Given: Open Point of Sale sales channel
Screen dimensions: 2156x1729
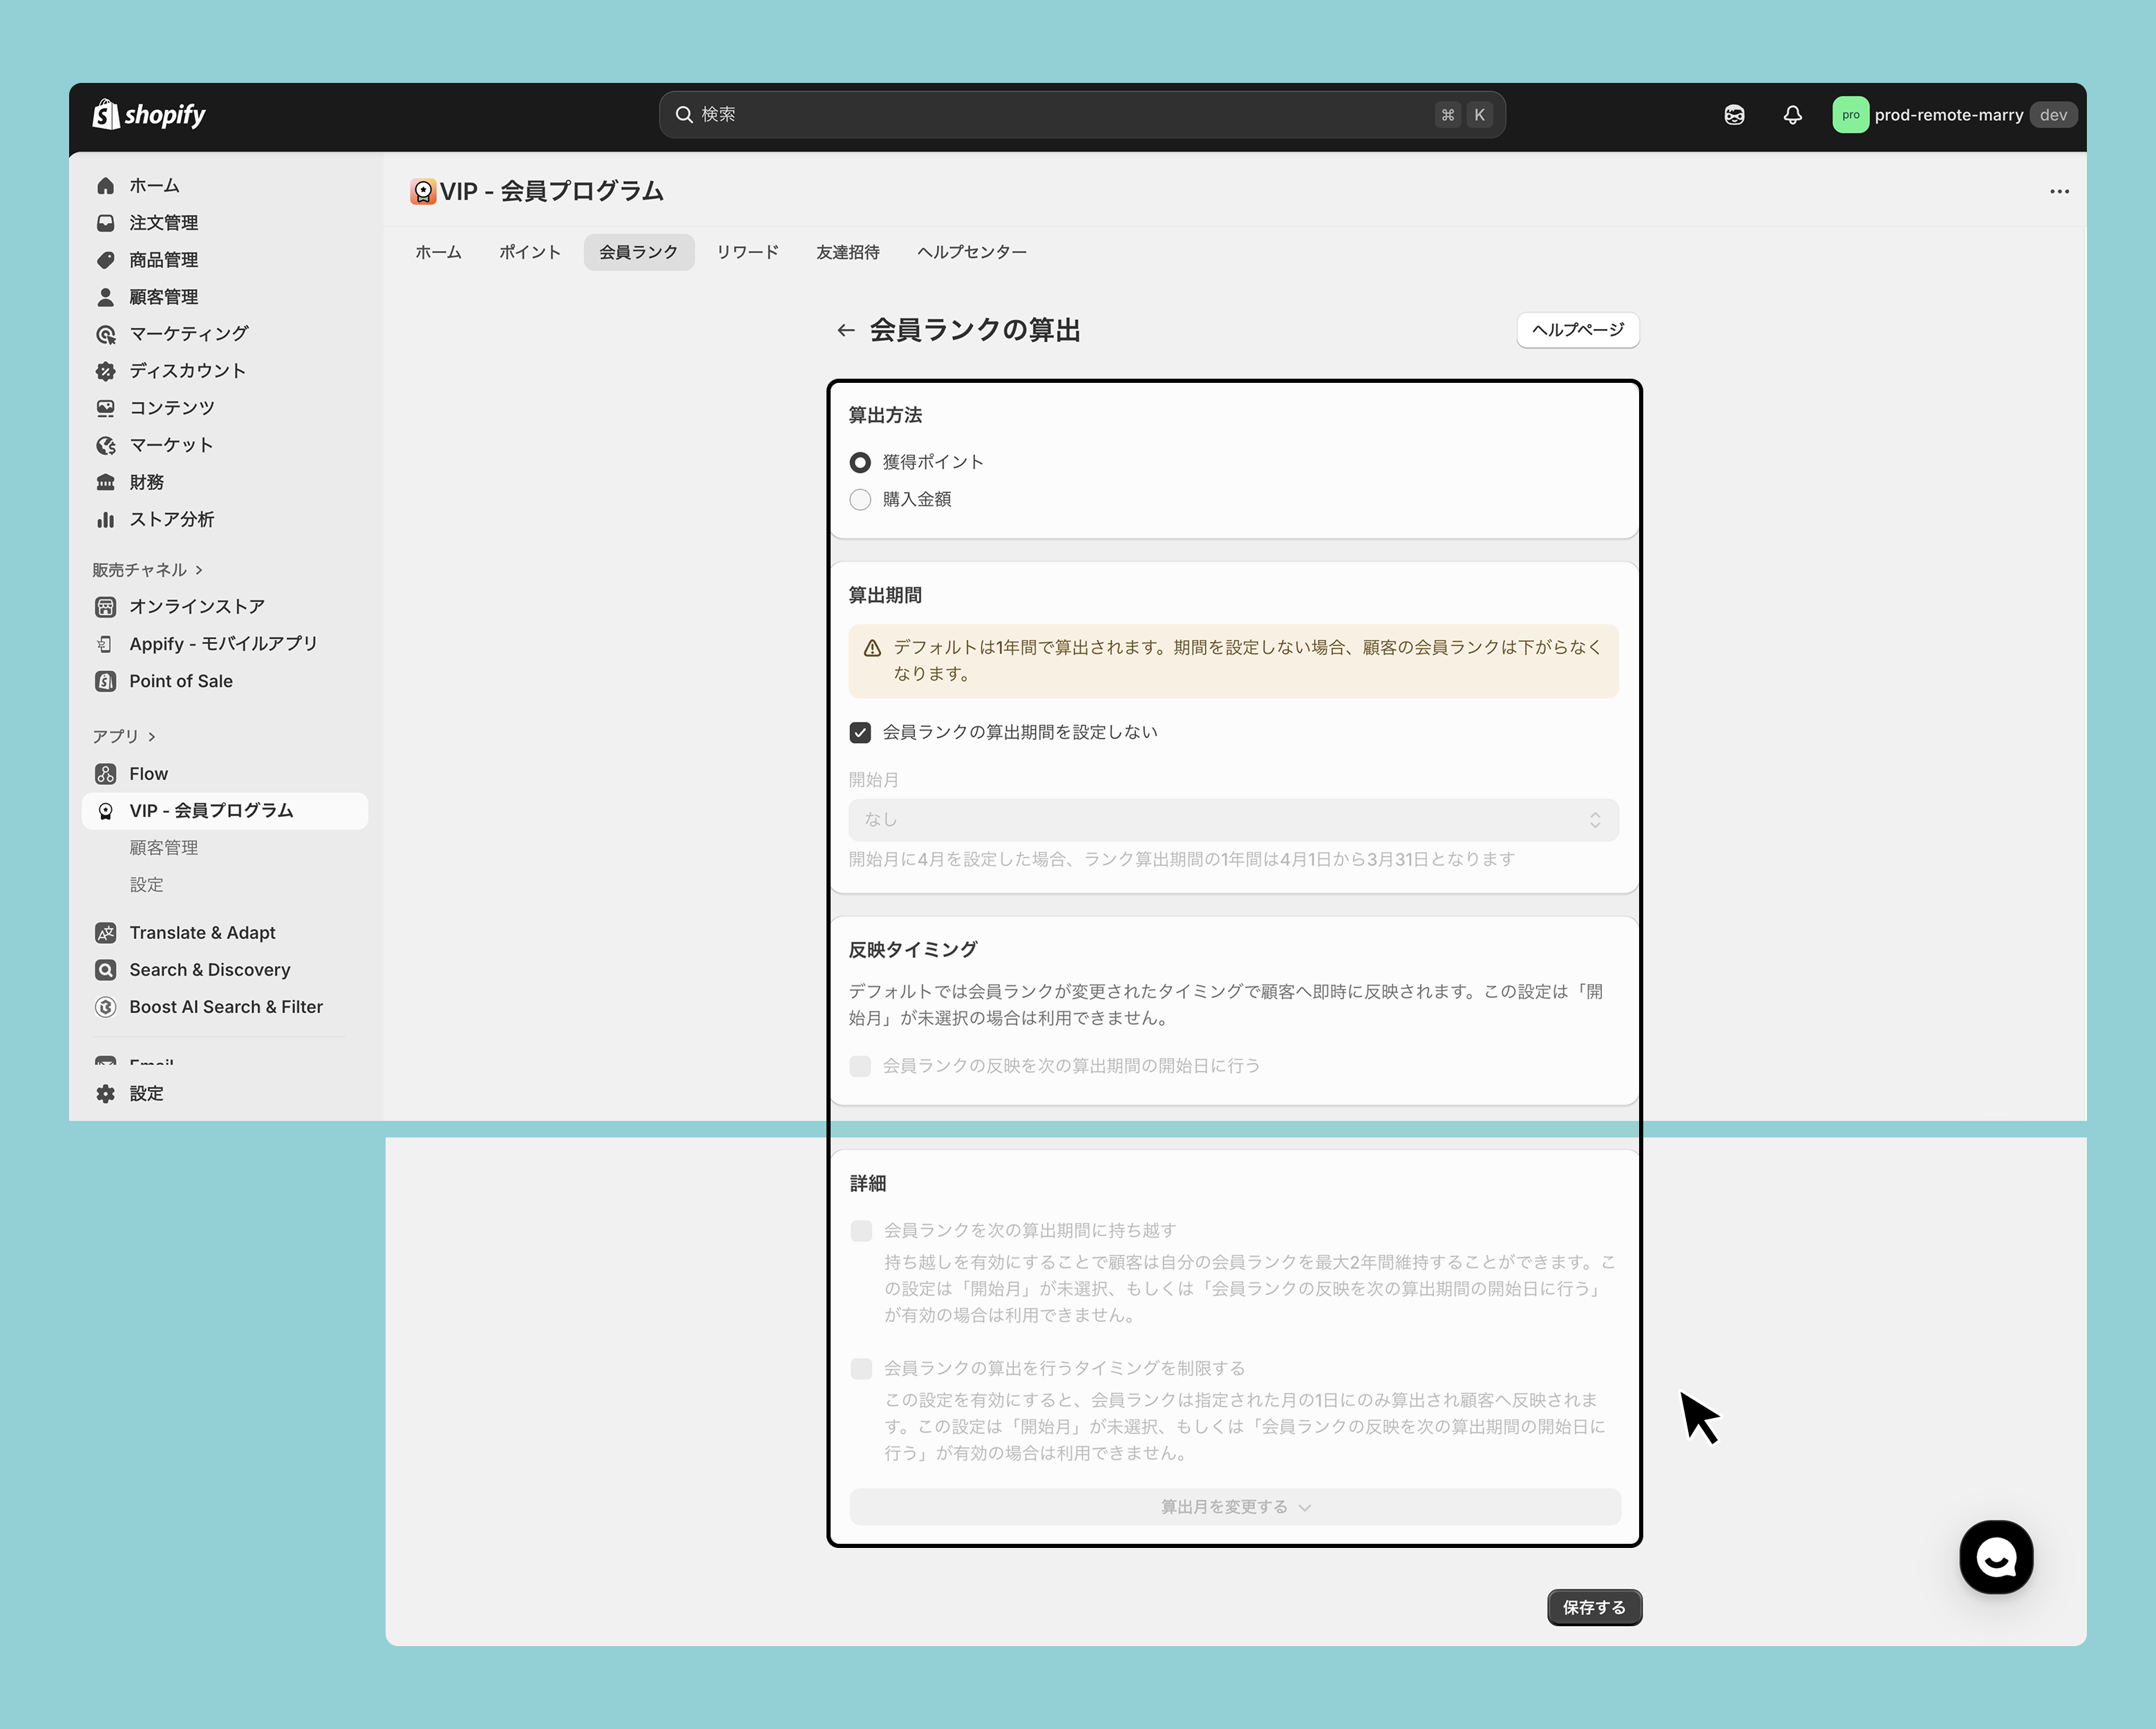Looking at the screenshot, I should [180, 681].
